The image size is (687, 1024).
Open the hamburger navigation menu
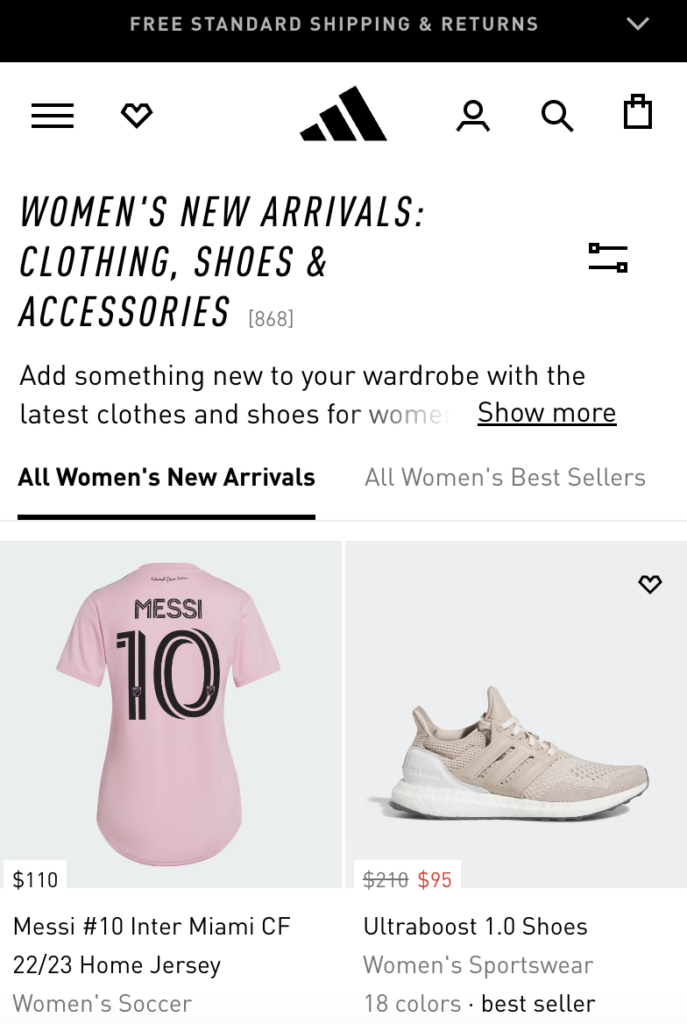pos(53,116)
